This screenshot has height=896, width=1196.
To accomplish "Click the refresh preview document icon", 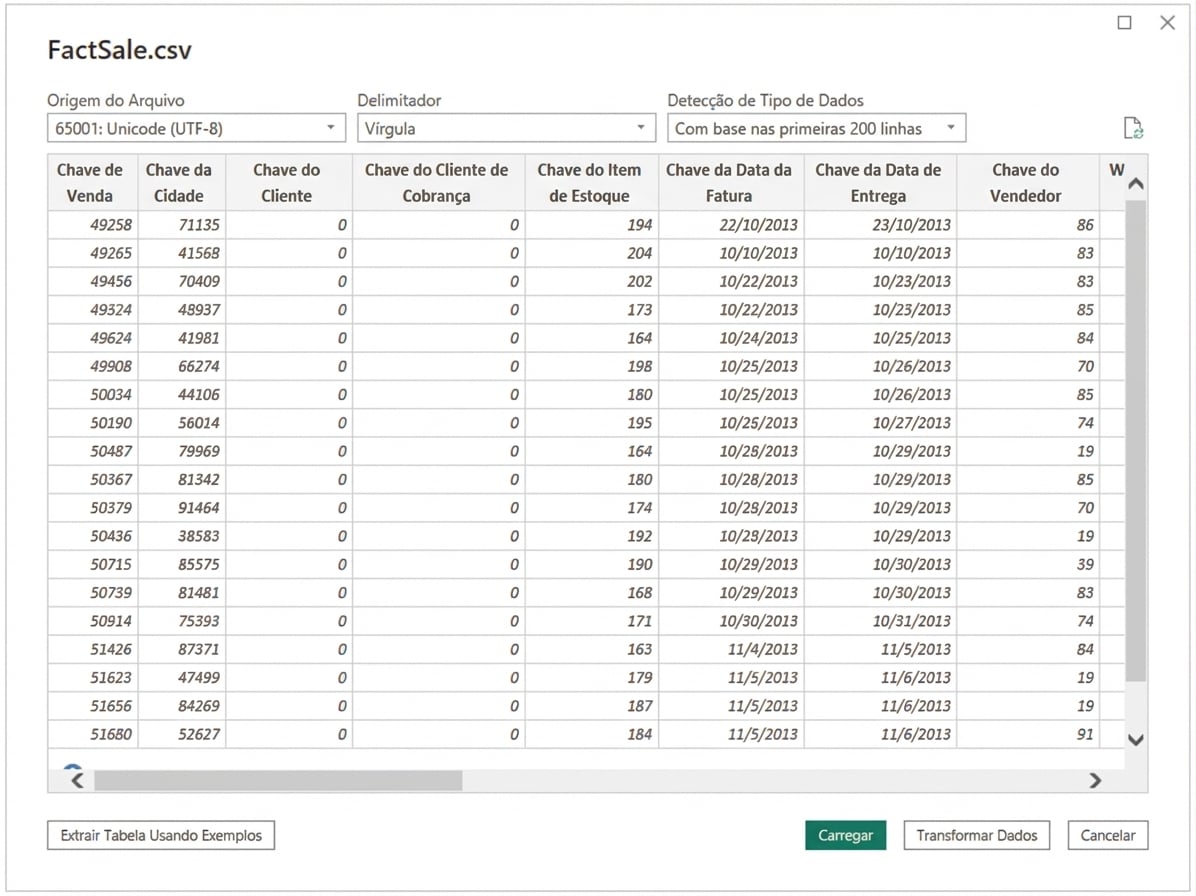I will (x=1133, y=128).
